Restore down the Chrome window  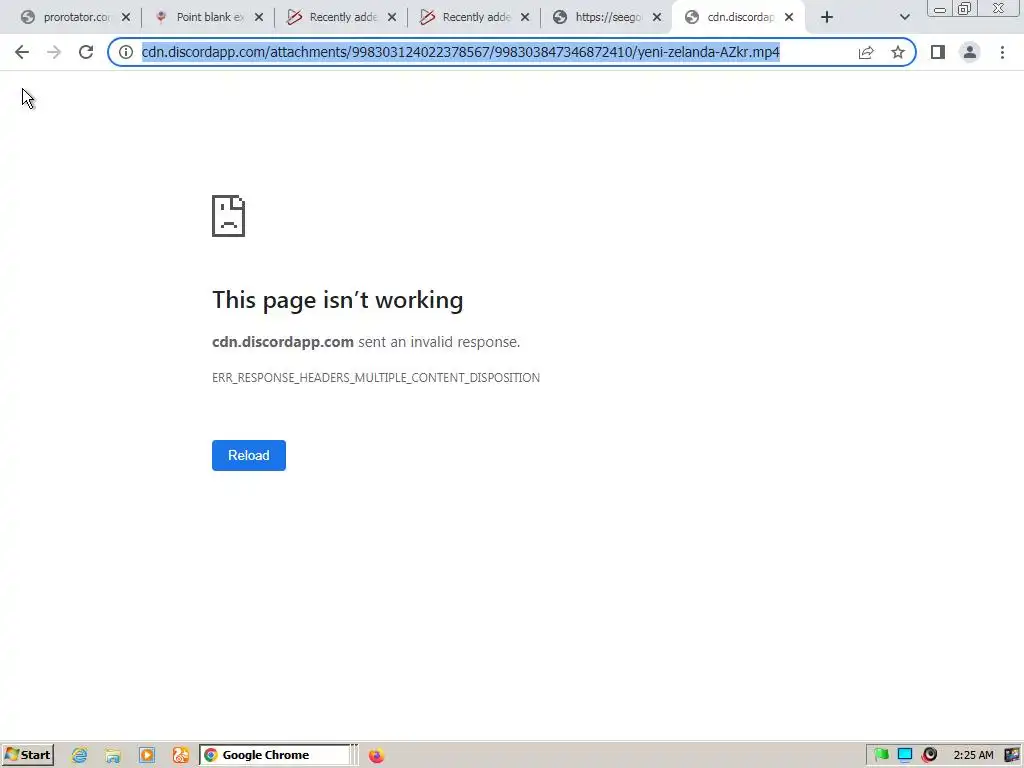coord(964,9)
